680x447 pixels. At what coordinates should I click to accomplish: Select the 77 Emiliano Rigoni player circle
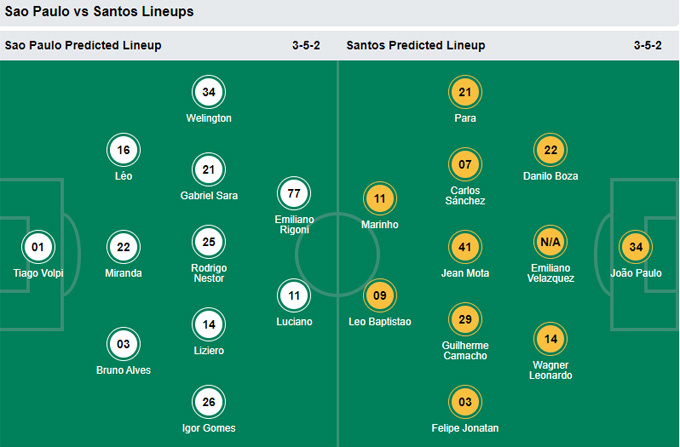click(x=294, y=193)
